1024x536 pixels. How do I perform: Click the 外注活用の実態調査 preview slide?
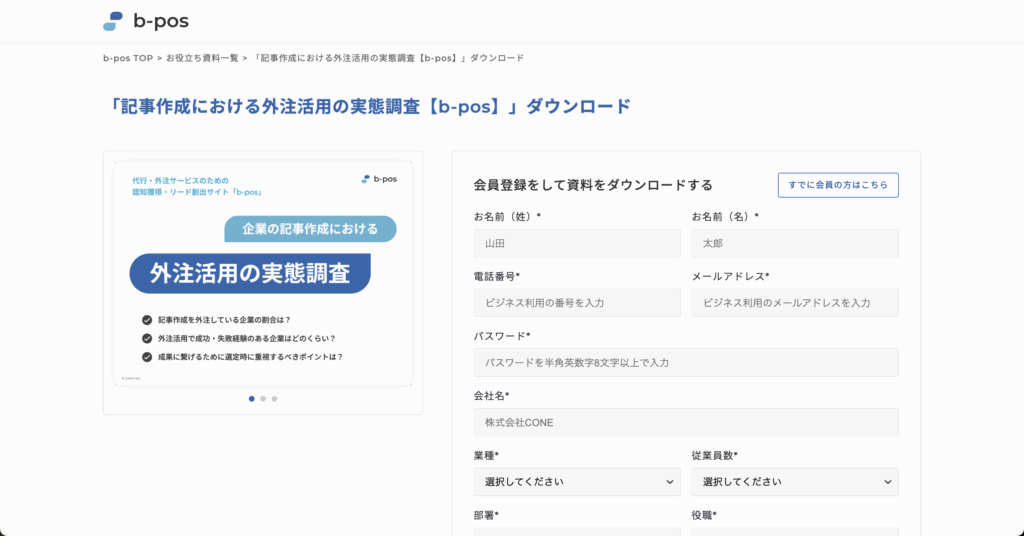(x=263, y=274)
